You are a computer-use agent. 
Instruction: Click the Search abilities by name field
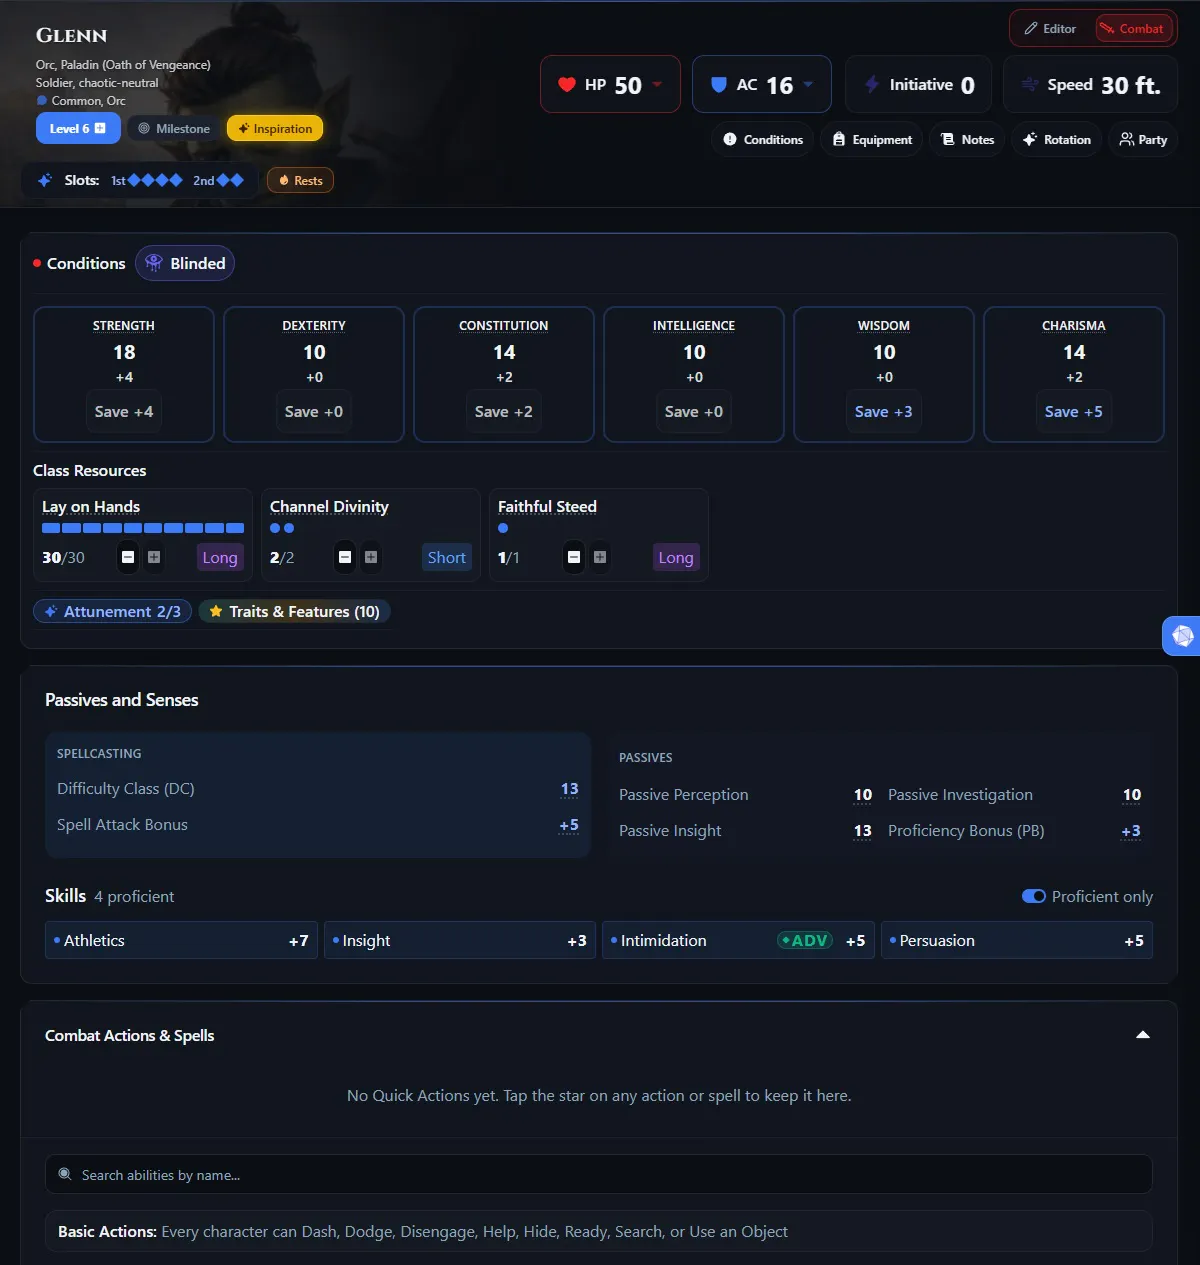tap(599, 1175)
